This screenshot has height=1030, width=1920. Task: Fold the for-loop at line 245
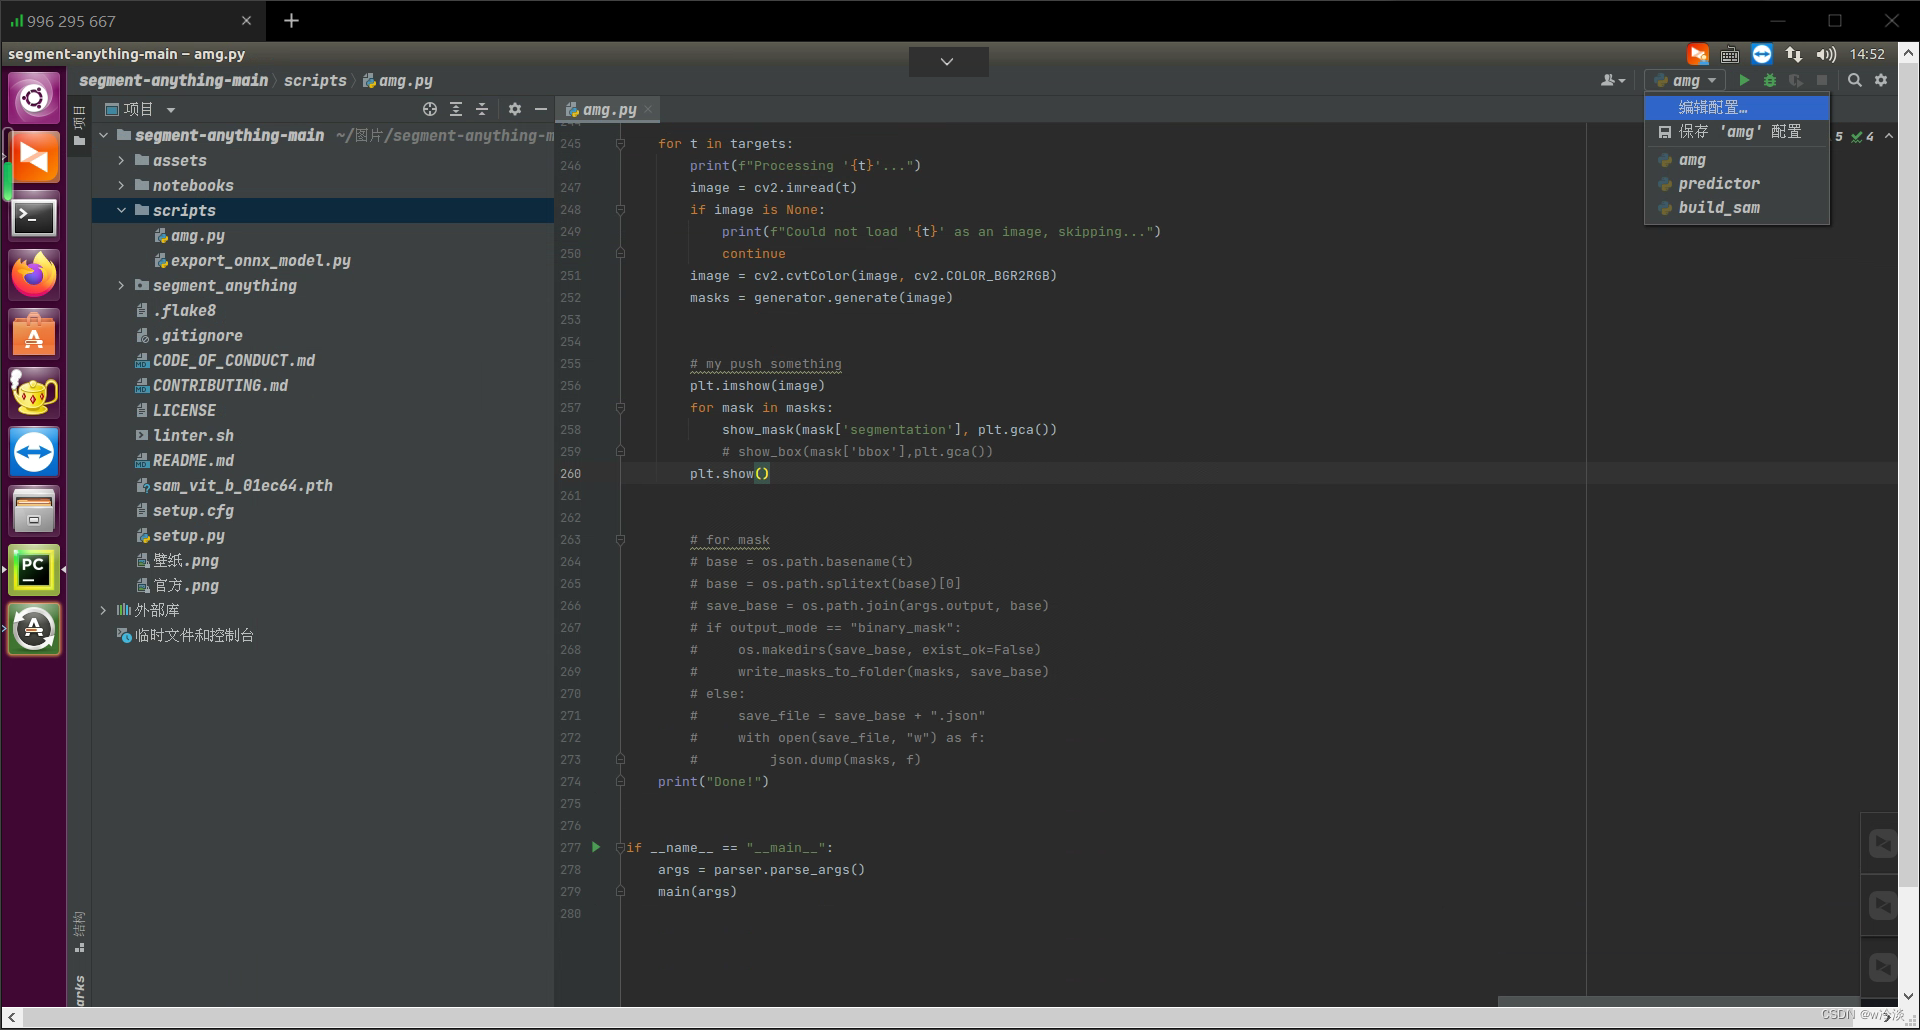tap(620, 143)
